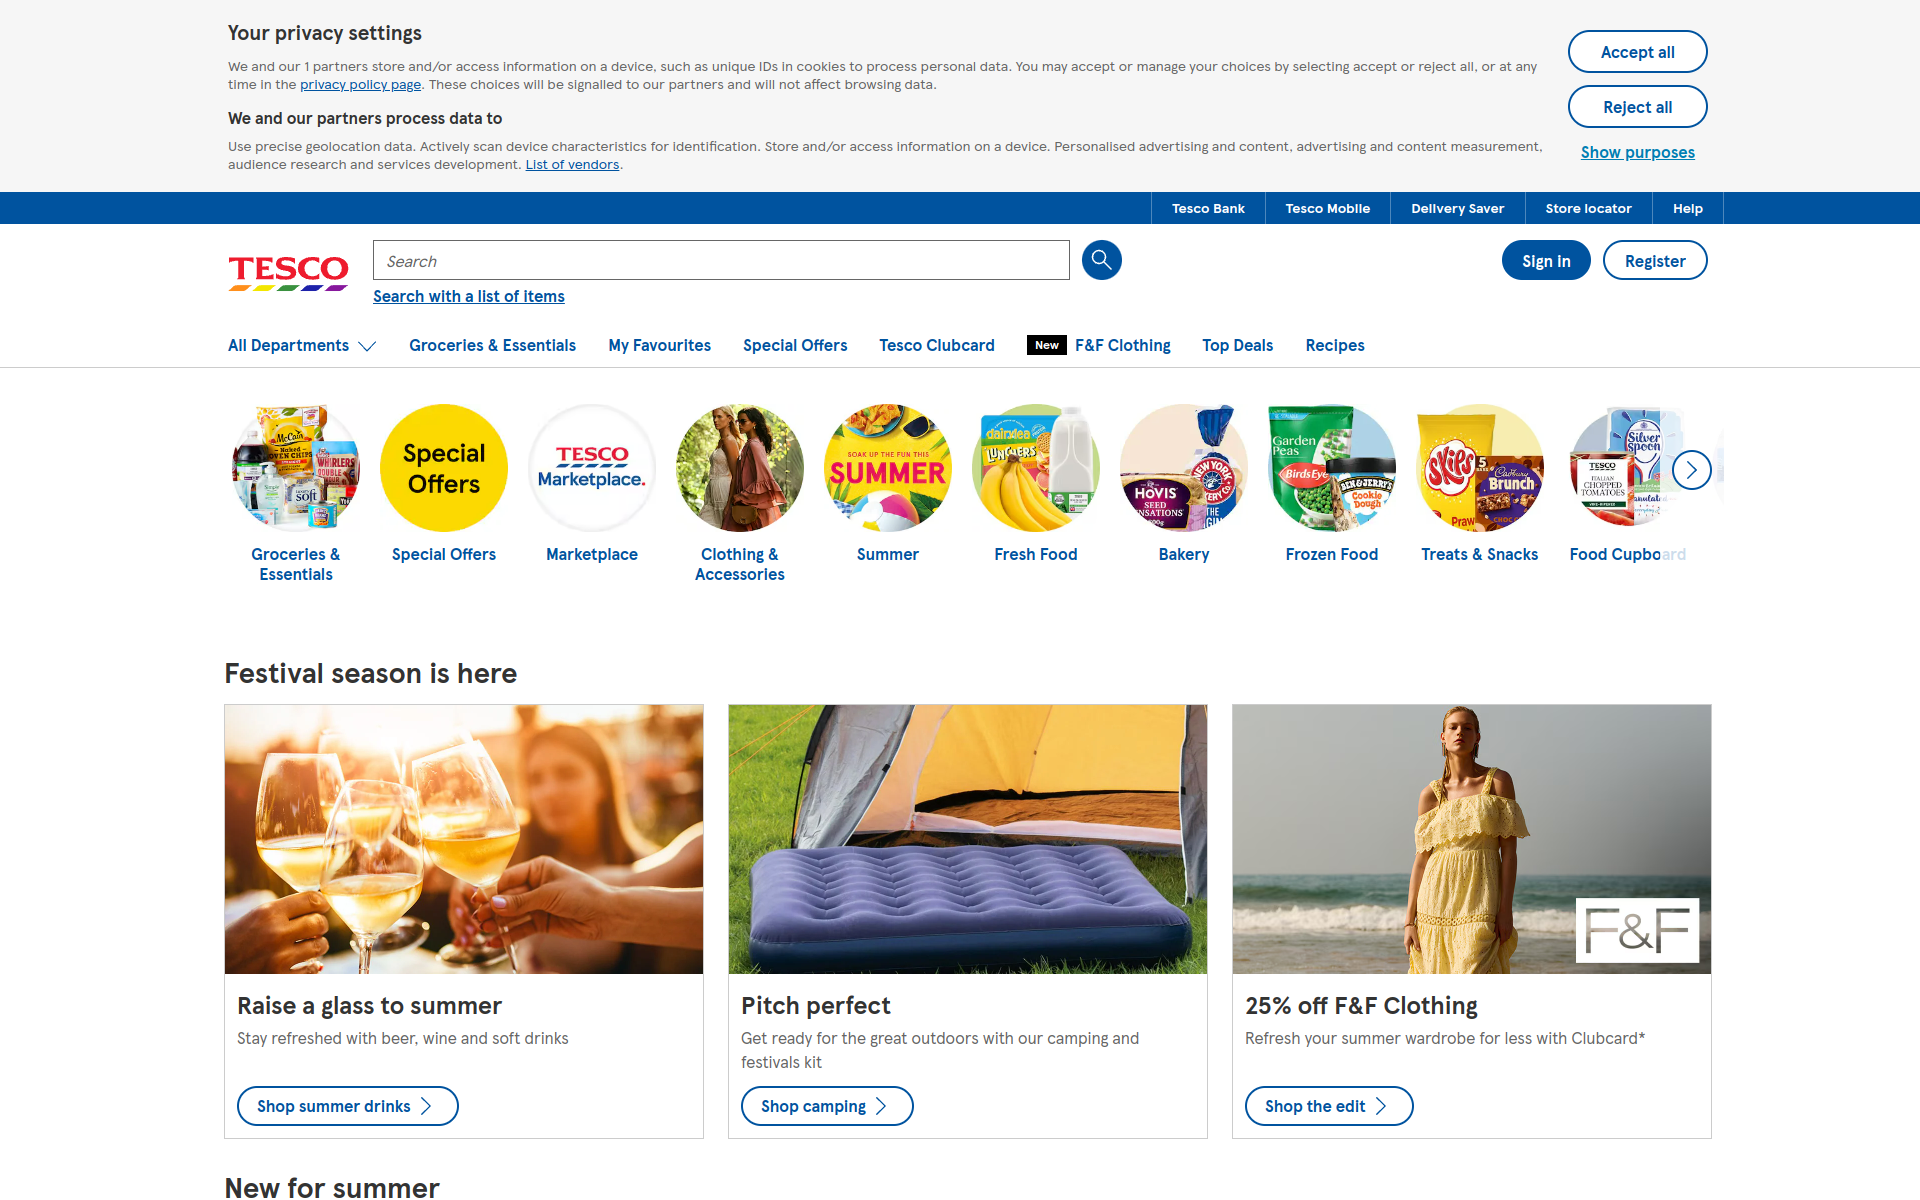Click the magnifying glass search icon
Viewport: 1920px width, 1200px height.
[x=1101, y=260]
